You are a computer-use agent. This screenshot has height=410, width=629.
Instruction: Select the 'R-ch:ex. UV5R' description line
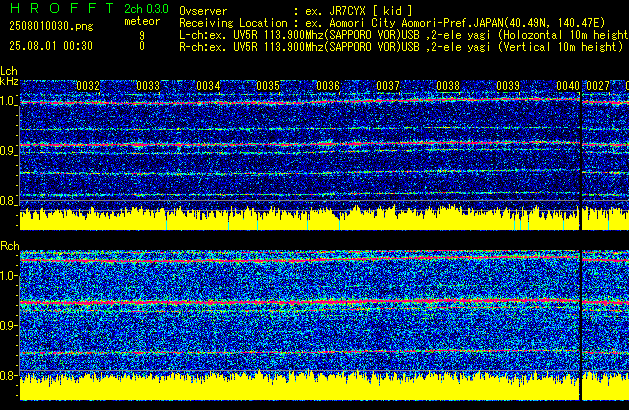pyautogui.click(x=401, y=47)
